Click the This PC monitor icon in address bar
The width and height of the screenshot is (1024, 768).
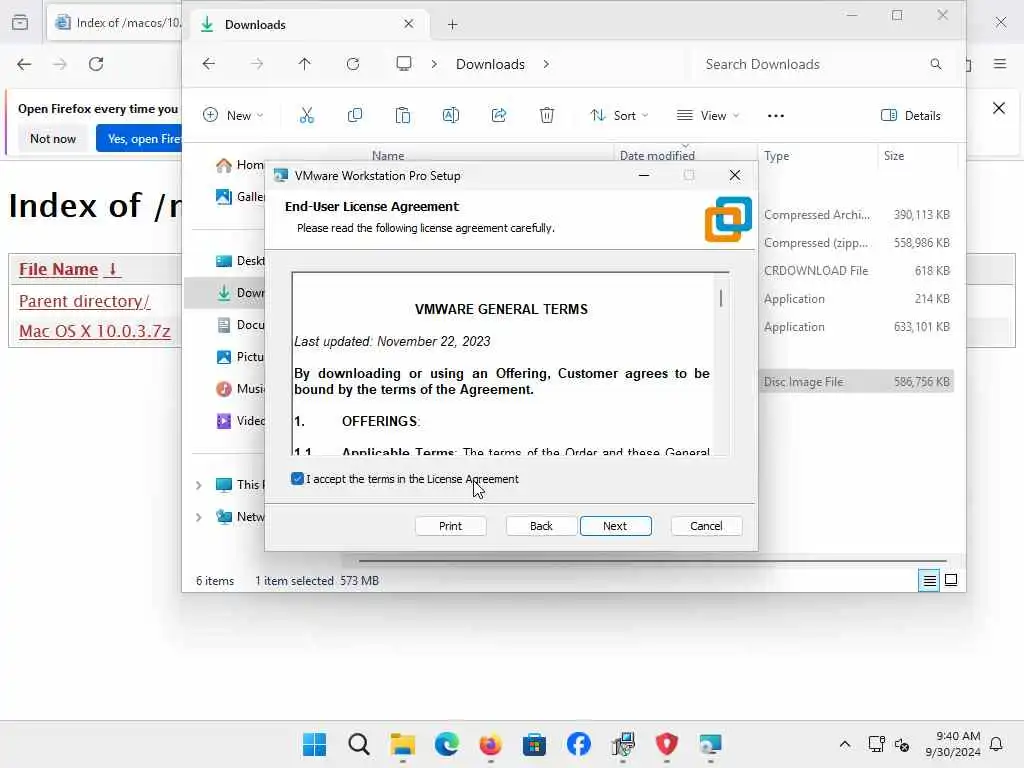pos(404,64)
